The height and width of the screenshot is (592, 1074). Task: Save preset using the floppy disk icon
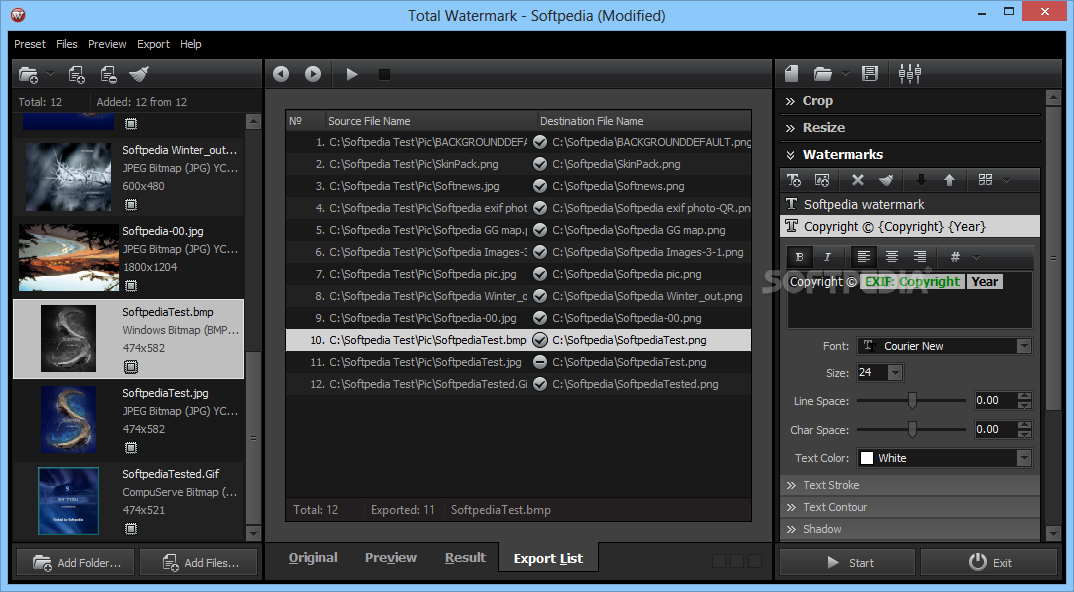click(870, 73)
